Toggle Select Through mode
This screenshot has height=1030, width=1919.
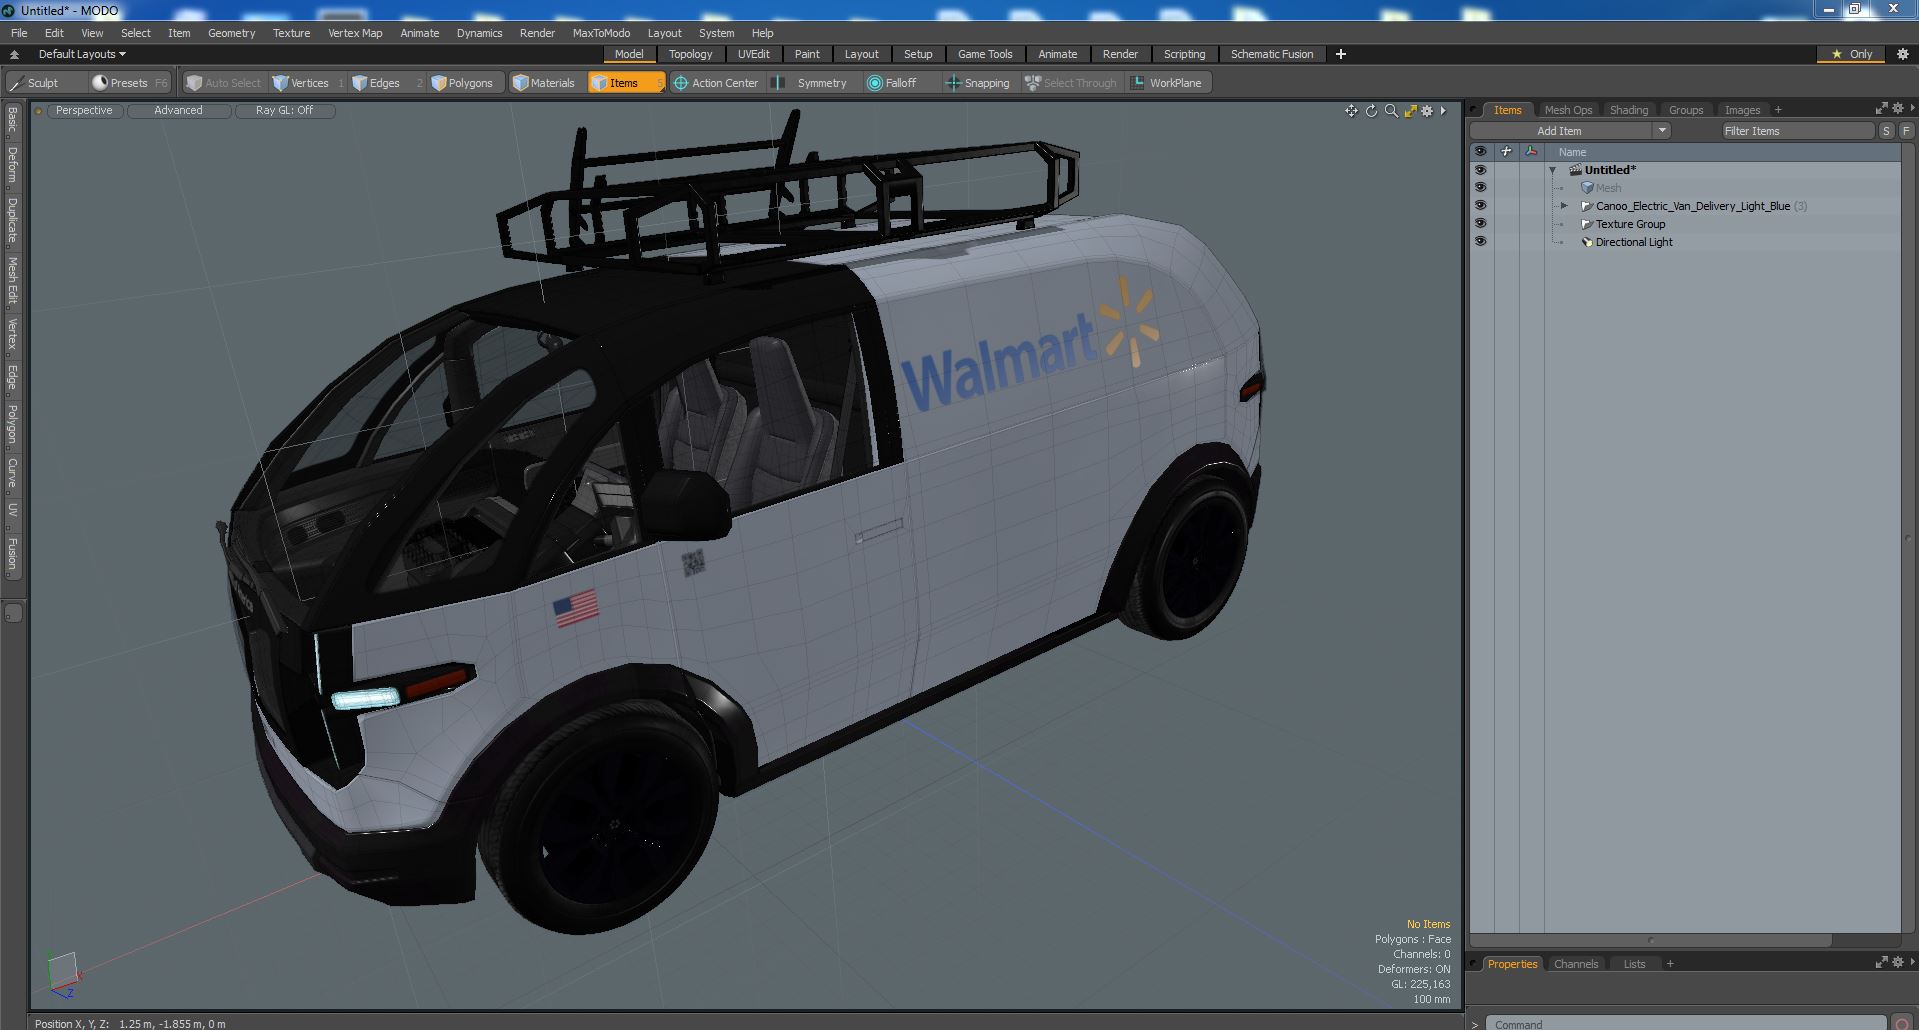pyautogui.click(x=1070, y=83)
